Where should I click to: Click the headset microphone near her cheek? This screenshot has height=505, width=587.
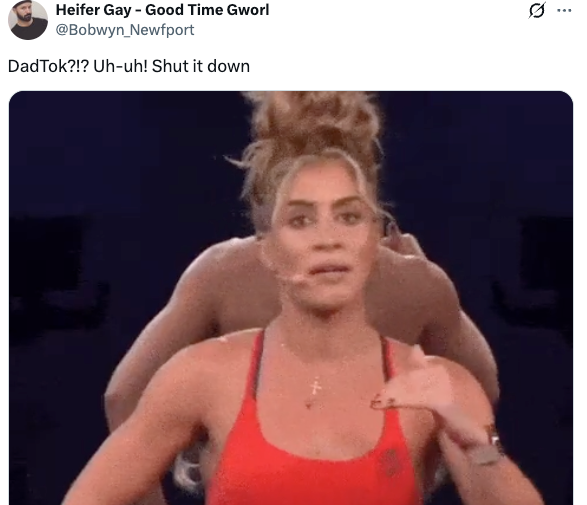(296, 278)
